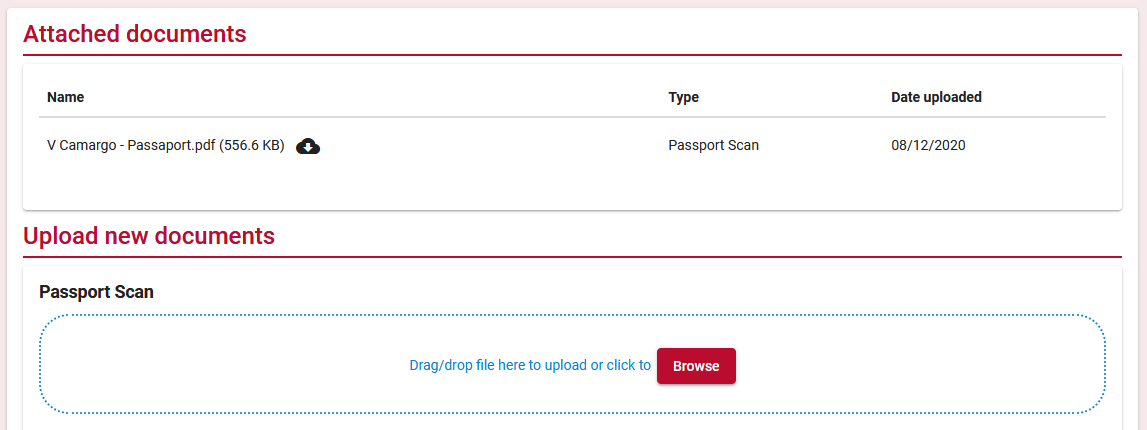Viewport: 1147px width, 430px height.
Task: Click the 08/12/2020 upload date
Action: (x=928, y=146)
